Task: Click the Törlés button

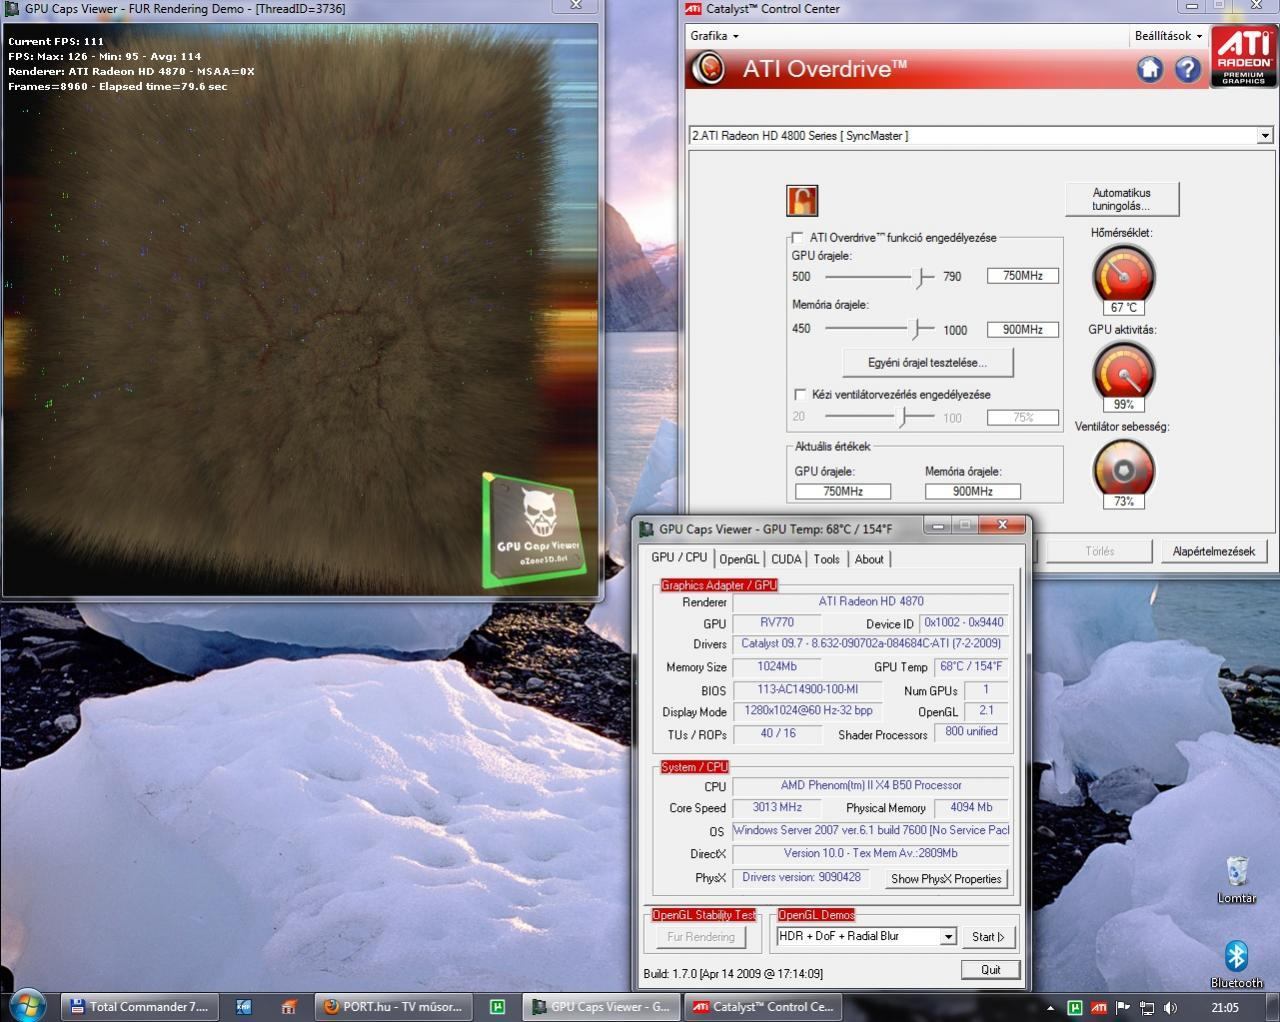Action: coord(1099,551)
